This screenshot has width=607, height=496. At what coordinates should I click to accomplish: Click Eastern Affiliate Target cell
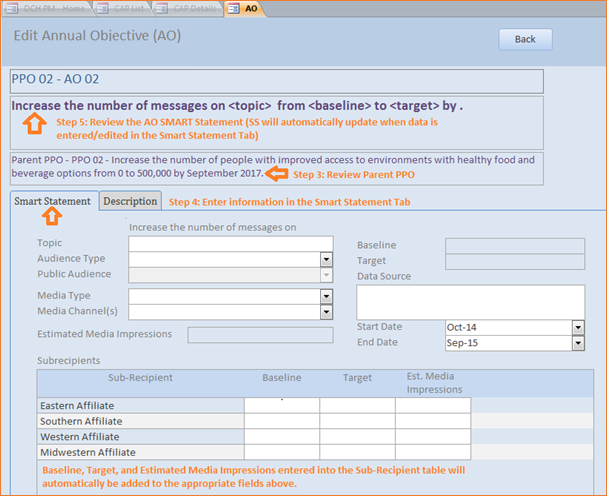[358, 405]
